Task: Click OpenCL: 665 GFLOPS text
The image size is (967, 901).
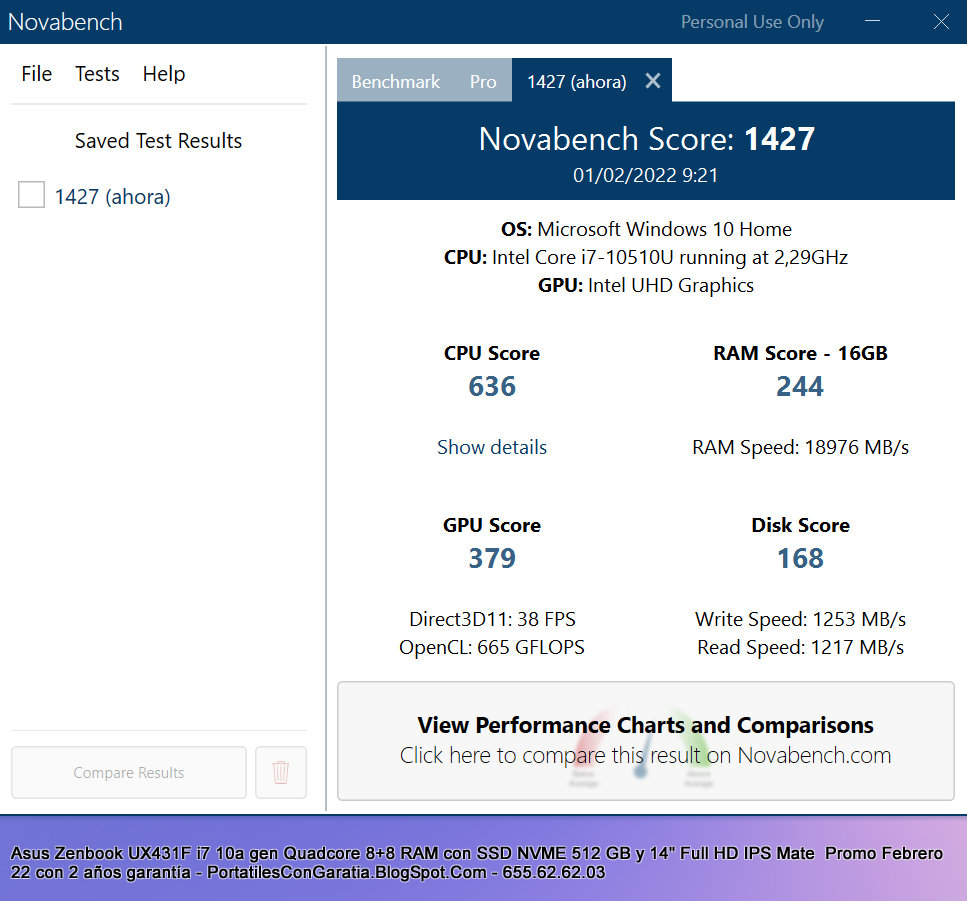Action: point(492,648)
